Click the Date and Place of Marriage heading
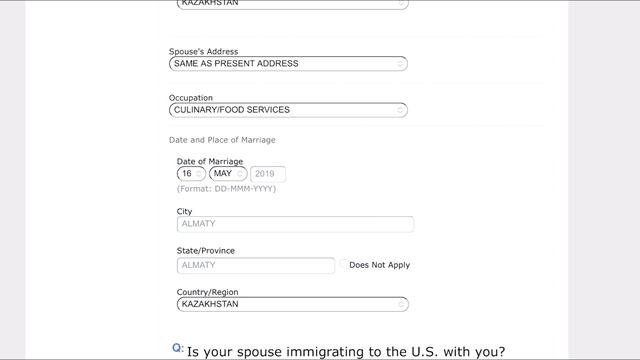 222,140
